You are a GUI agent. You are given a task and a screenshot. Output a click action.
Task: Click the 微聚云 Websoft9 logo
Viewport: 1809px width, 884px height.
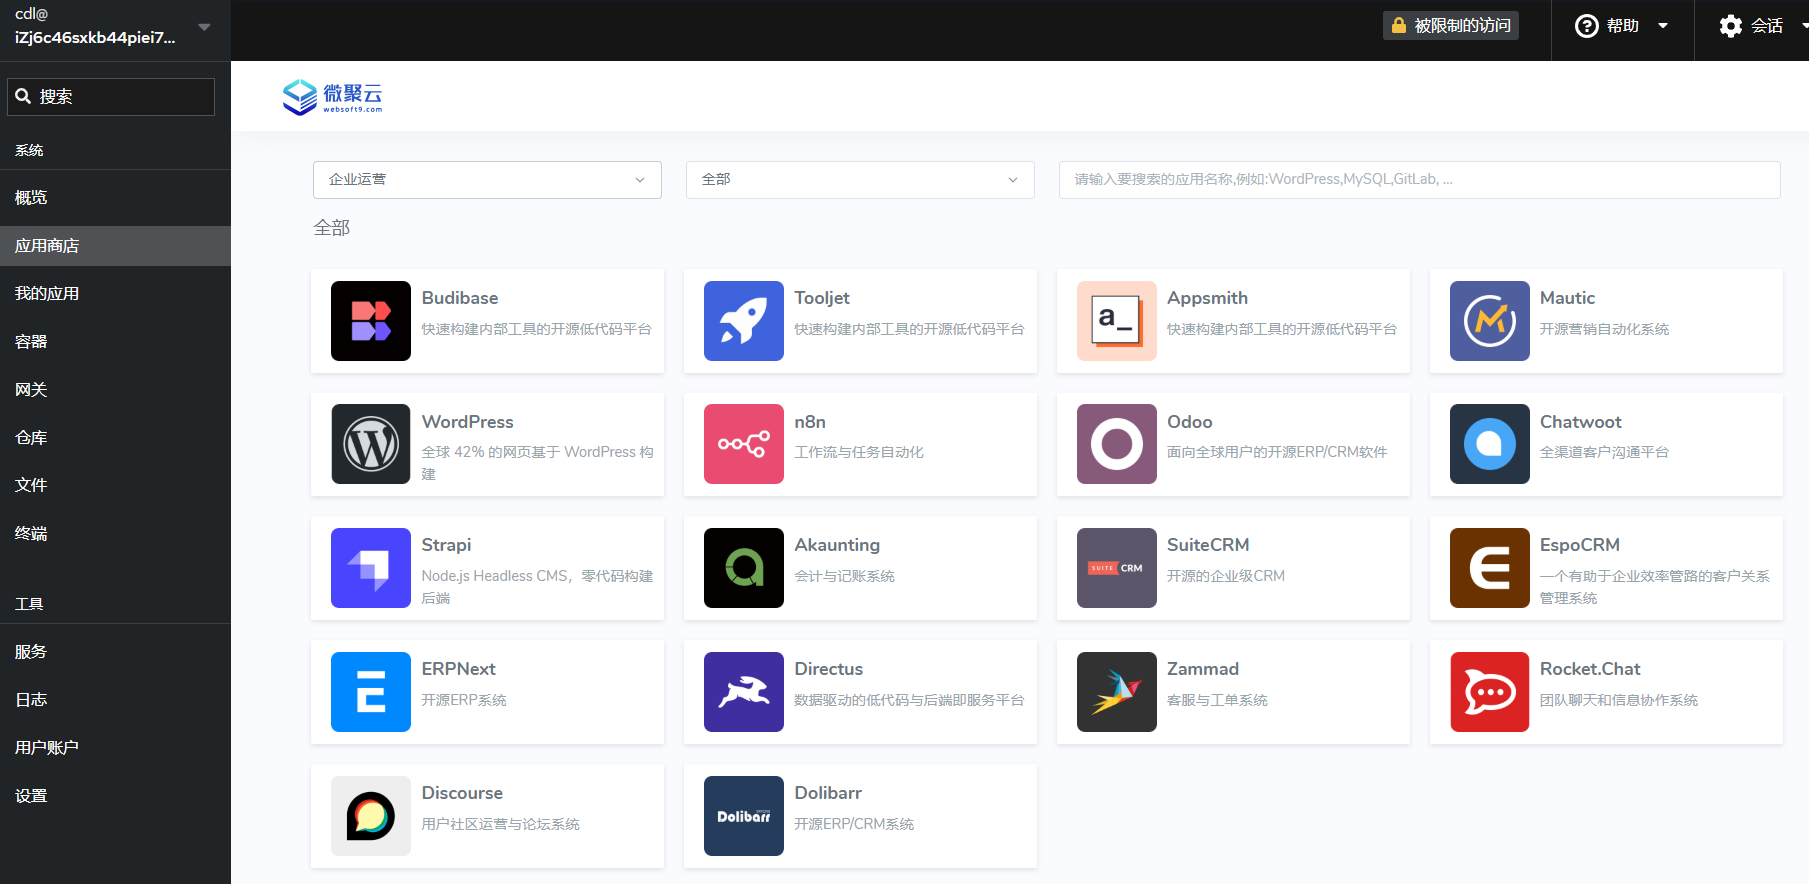[x=332, y=97]
